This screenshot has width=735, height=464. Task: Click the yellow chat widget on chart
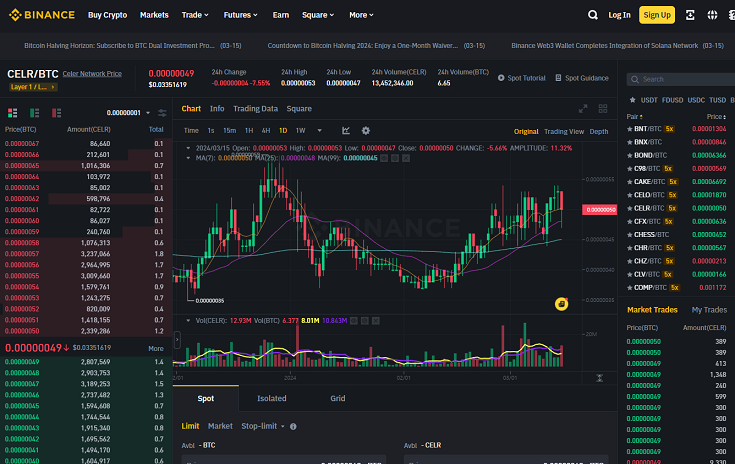(x=561, y=304)
